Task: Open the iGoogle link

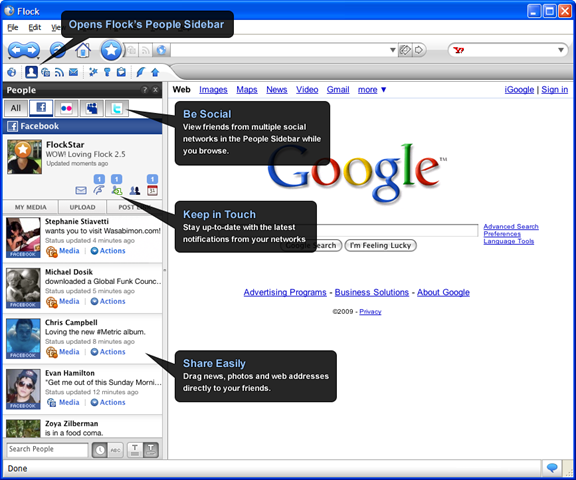Action: click(519, 90)
